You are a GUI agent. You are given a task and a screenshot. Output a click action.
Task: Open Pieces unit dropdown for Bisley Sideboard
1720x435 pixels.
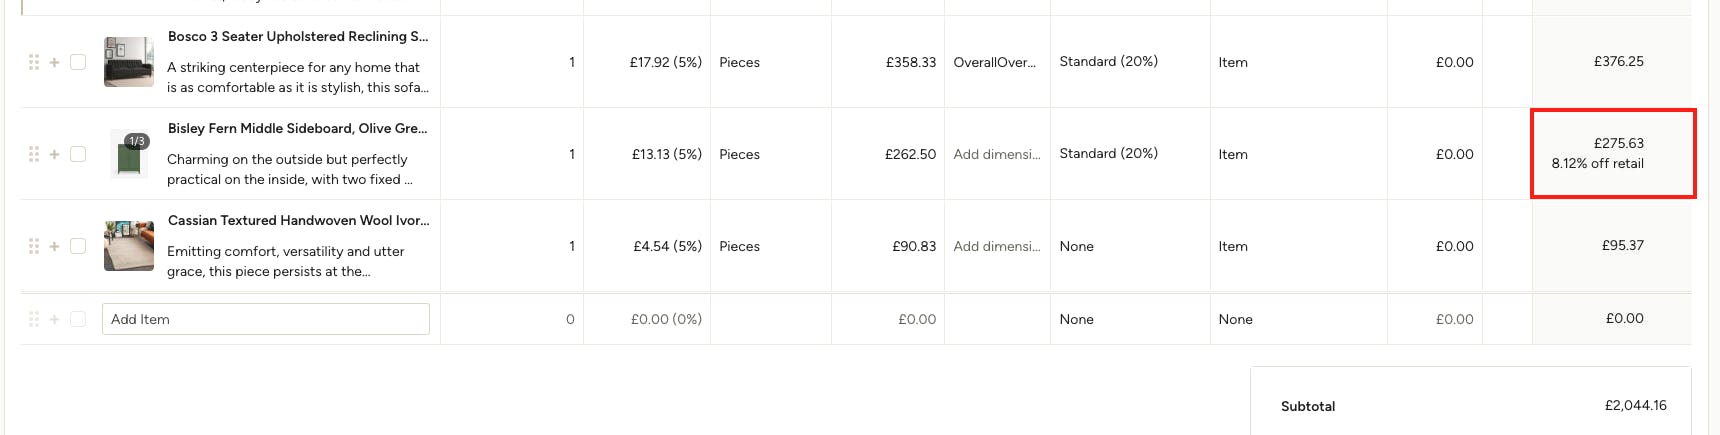pos(740,154)
